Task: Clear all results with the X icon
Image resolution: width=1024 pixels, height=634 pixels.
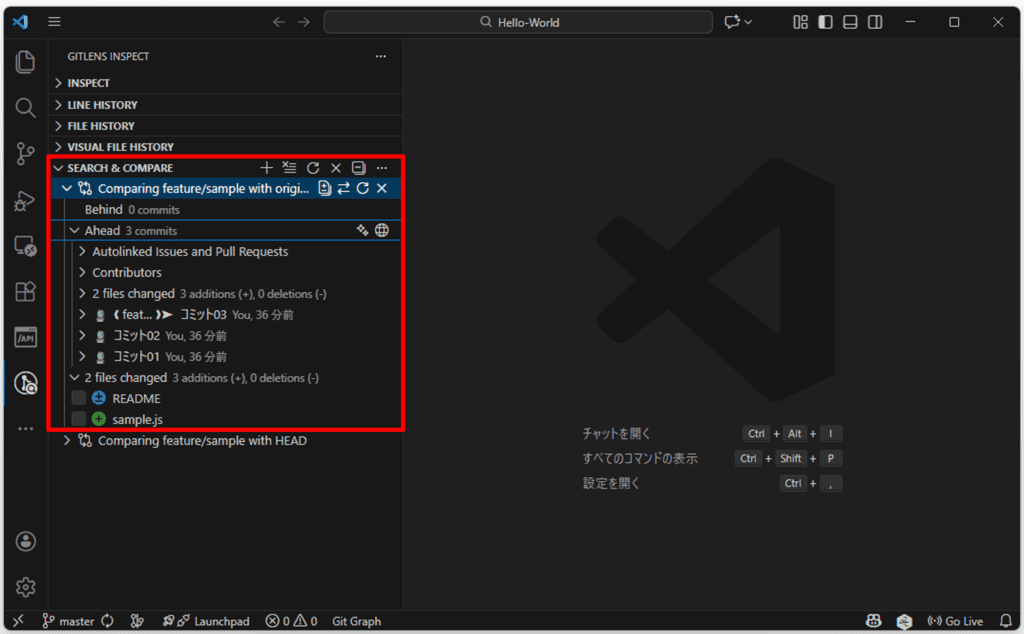Action: [336, 168]
